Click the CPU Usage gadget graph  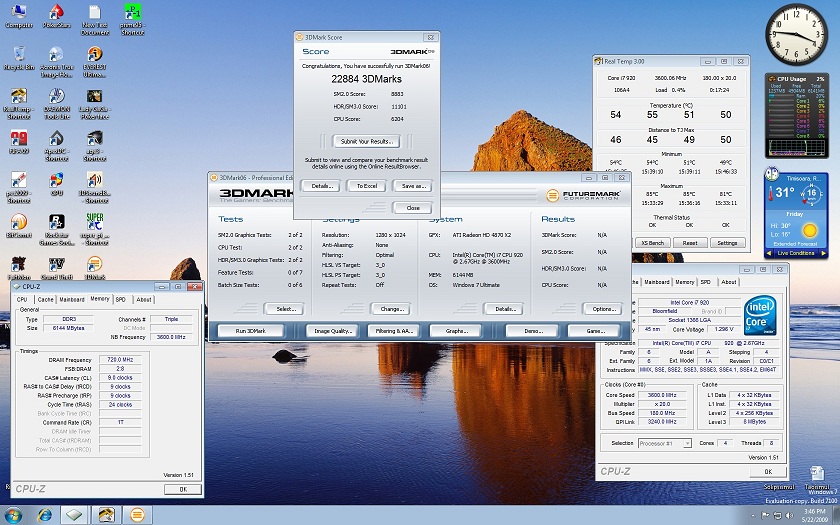tap(796, 147)
